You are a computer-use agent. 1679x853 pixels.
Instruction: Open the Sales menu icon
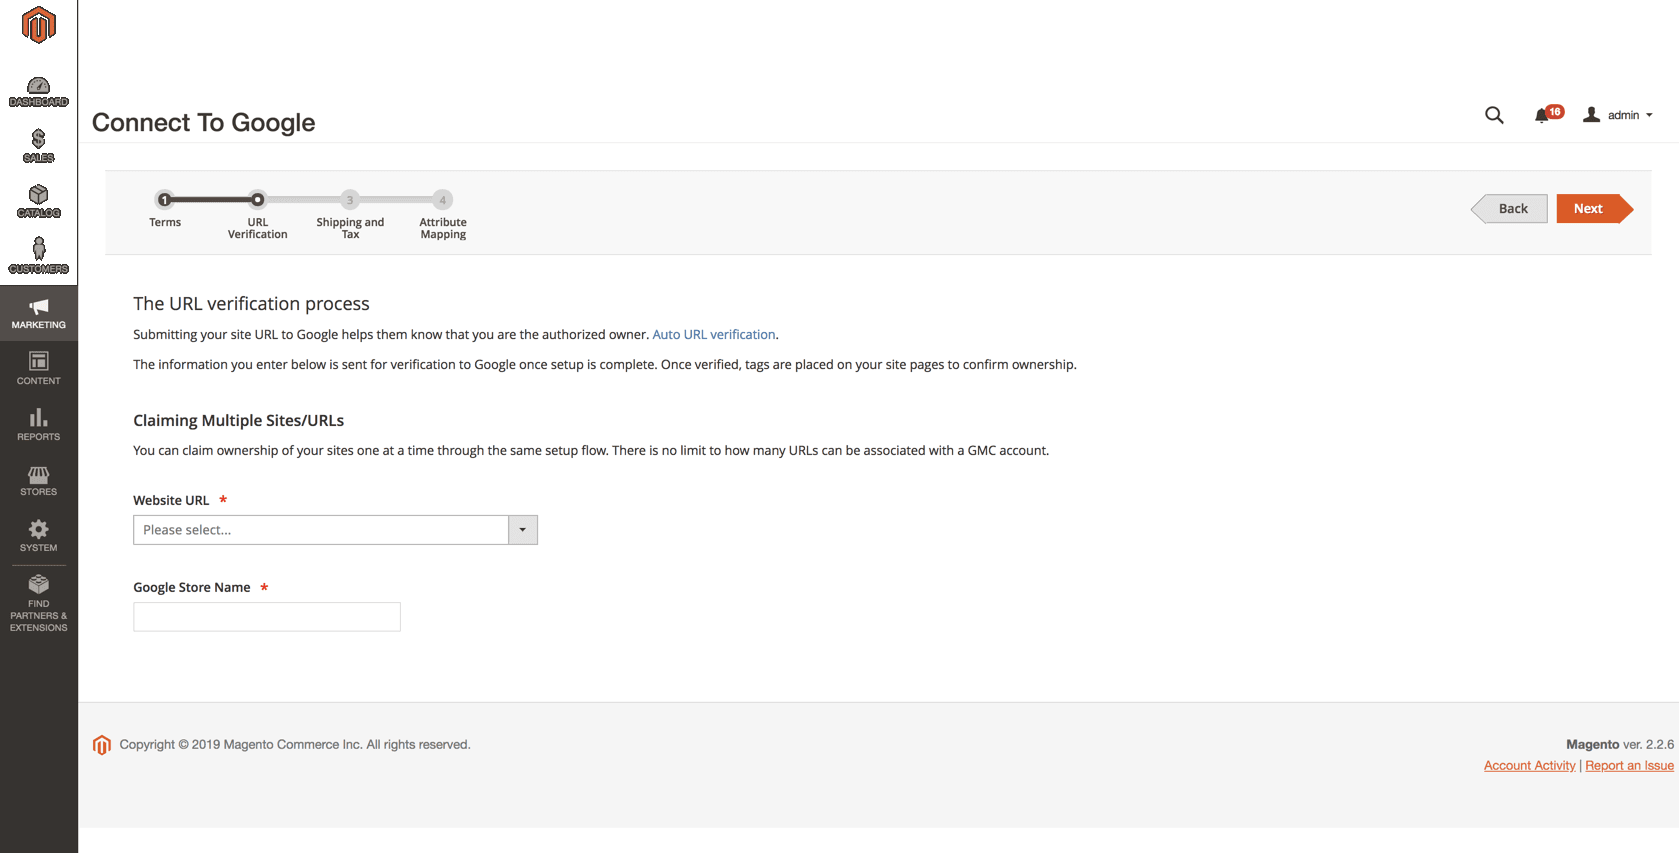tap(38, 146)
